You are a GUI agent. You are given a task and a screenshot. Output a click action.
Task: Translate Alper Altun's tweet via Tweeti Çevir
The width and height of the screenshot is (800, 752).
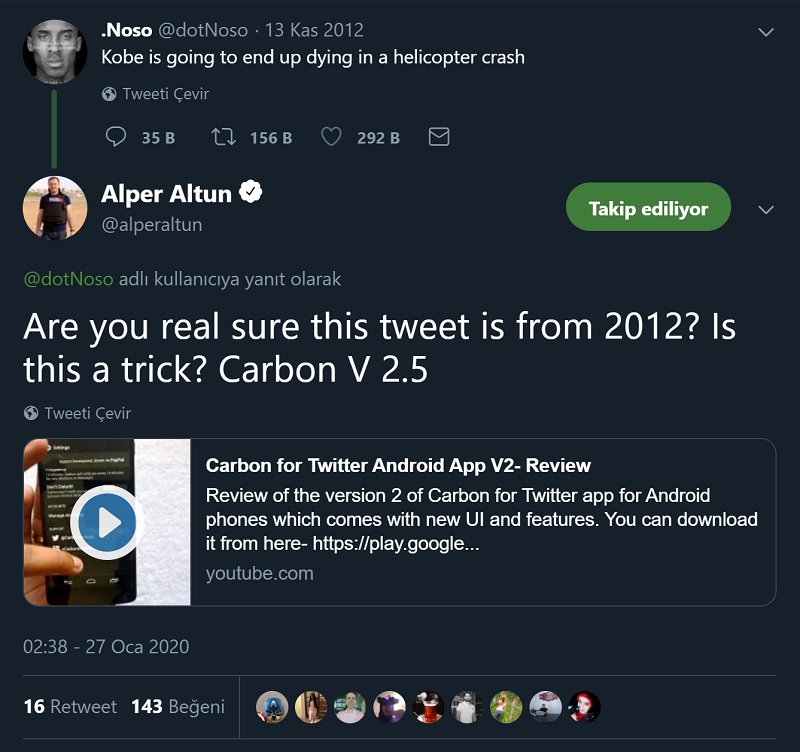(87, 413)
